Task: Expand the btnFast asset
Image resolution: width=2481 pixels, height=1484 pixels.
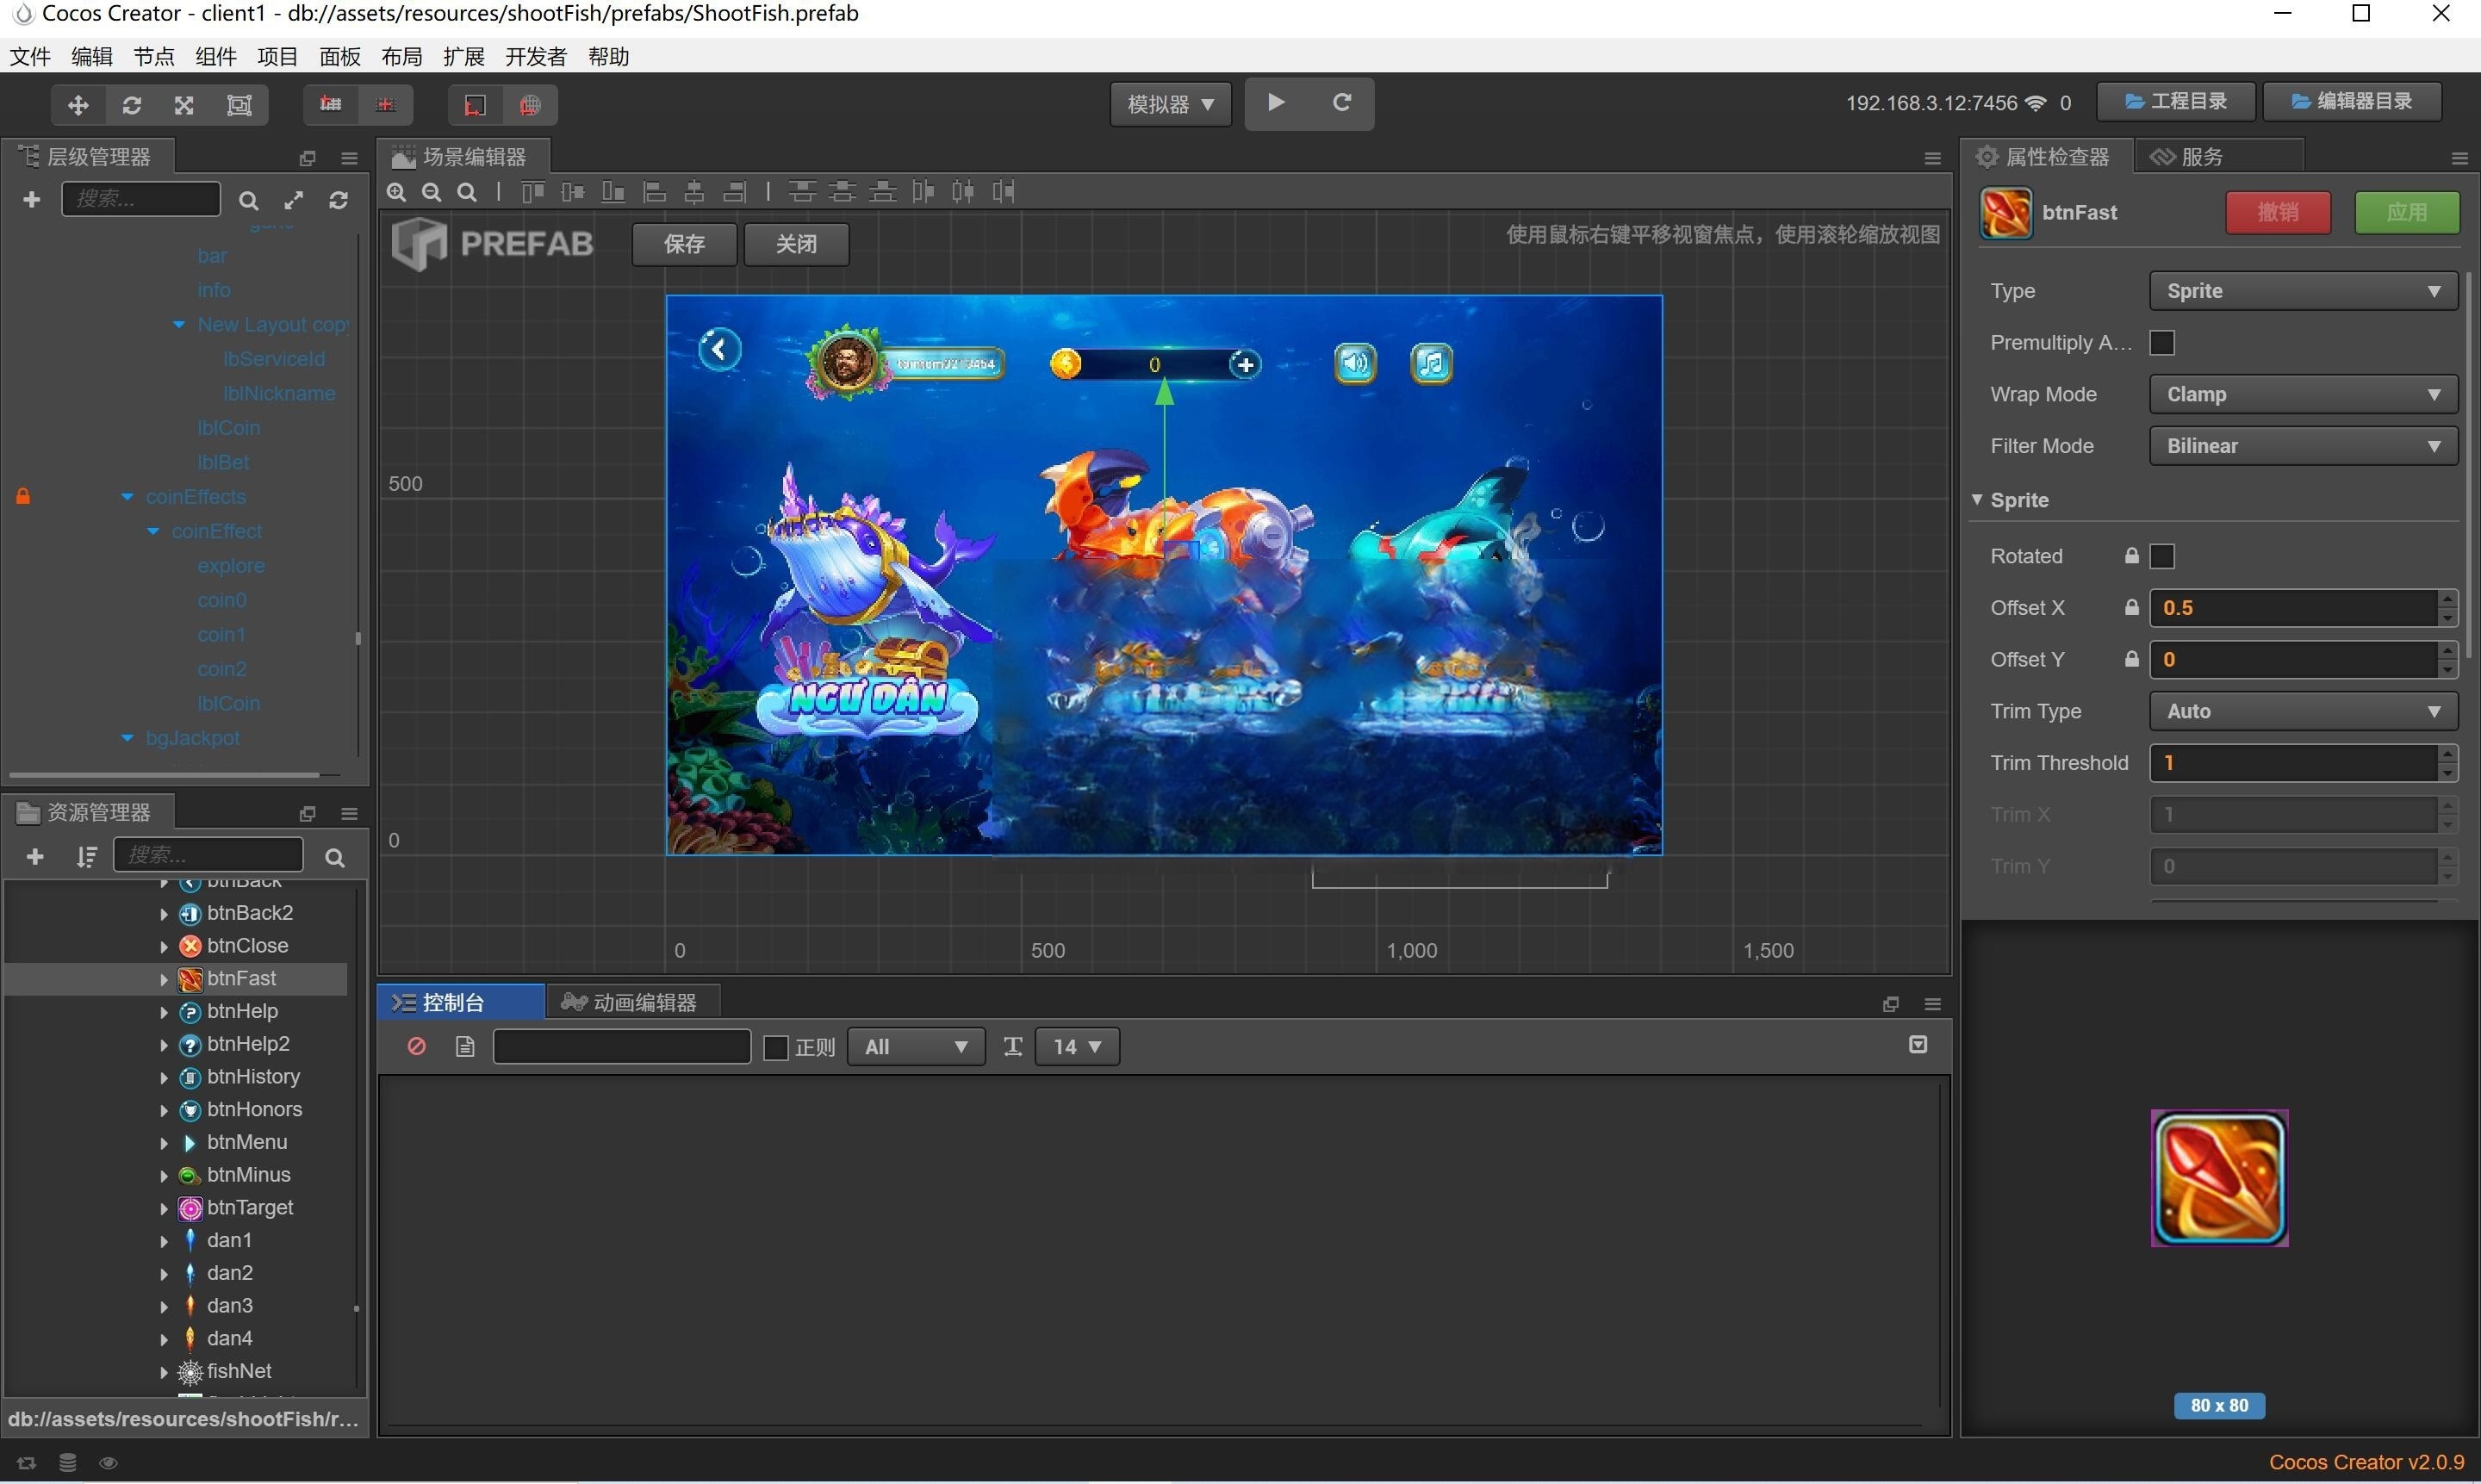Action: (x=164, y=979)
